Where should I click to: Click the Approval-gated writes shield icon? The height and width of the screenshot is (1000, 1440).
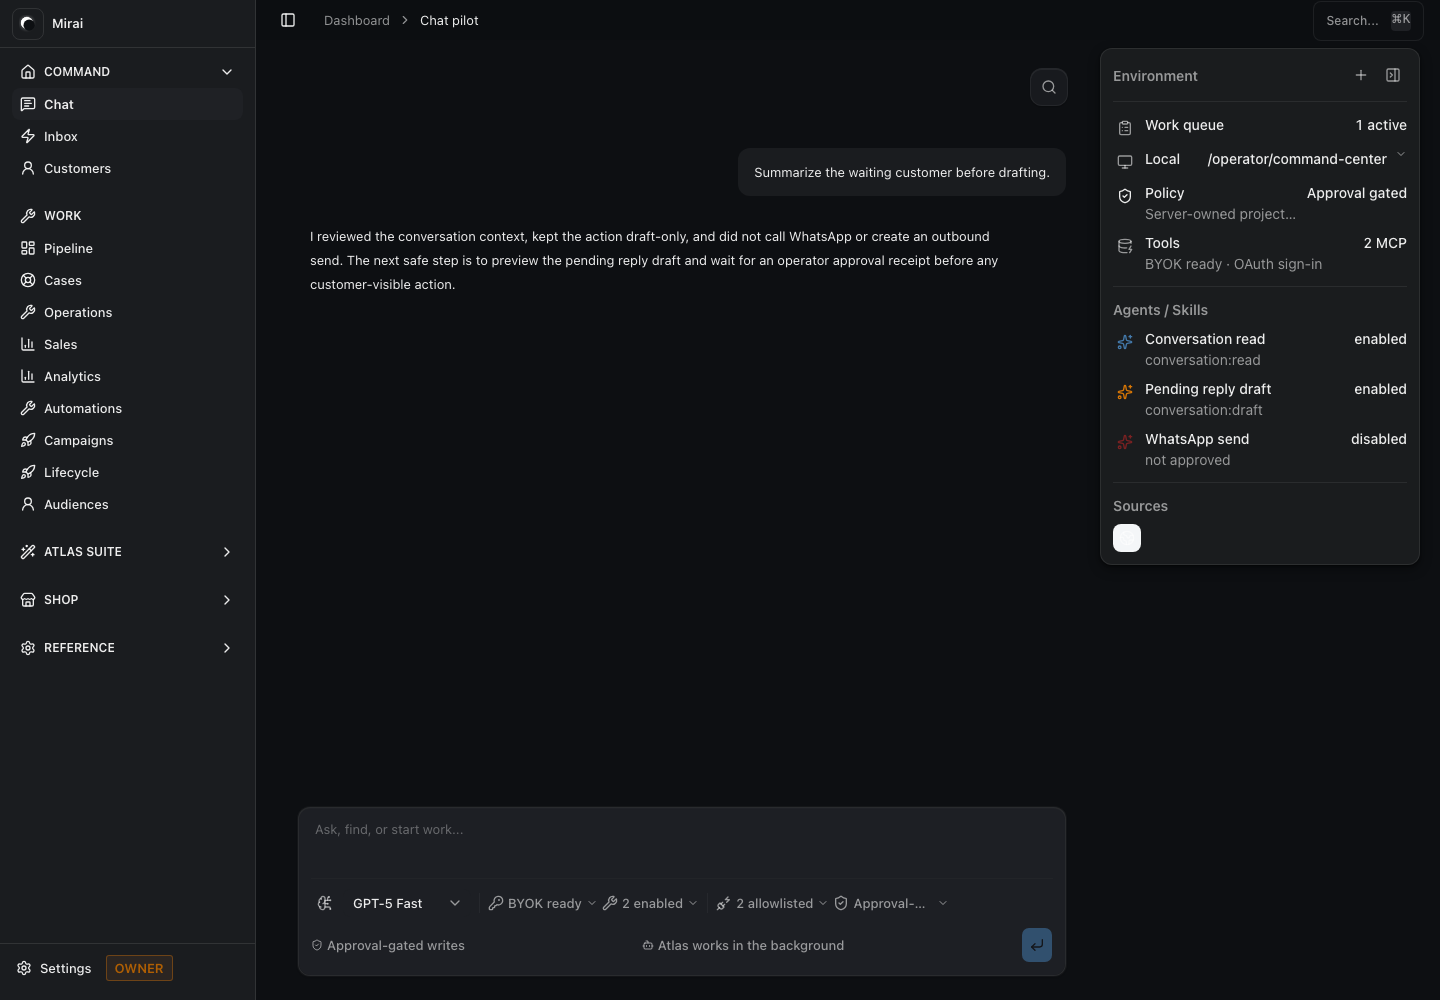[x=317, y=945]
